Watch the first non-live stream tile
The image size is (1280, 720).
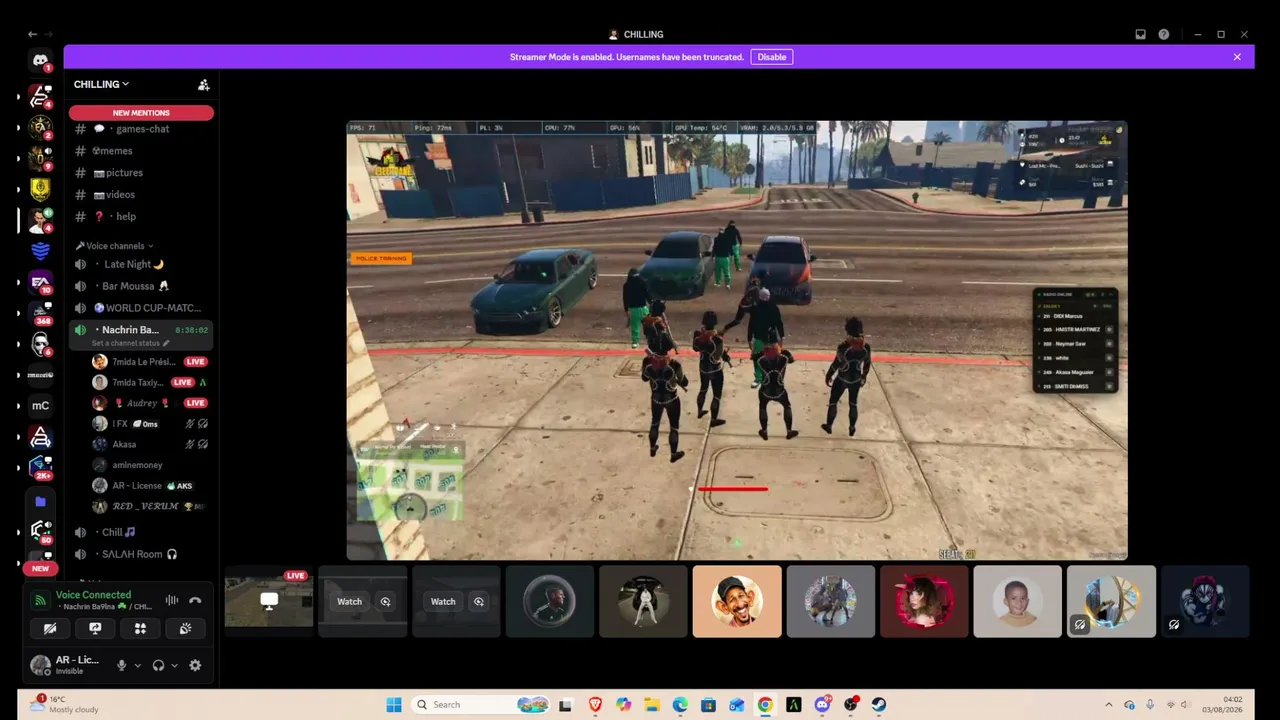(x=349, y=602)
